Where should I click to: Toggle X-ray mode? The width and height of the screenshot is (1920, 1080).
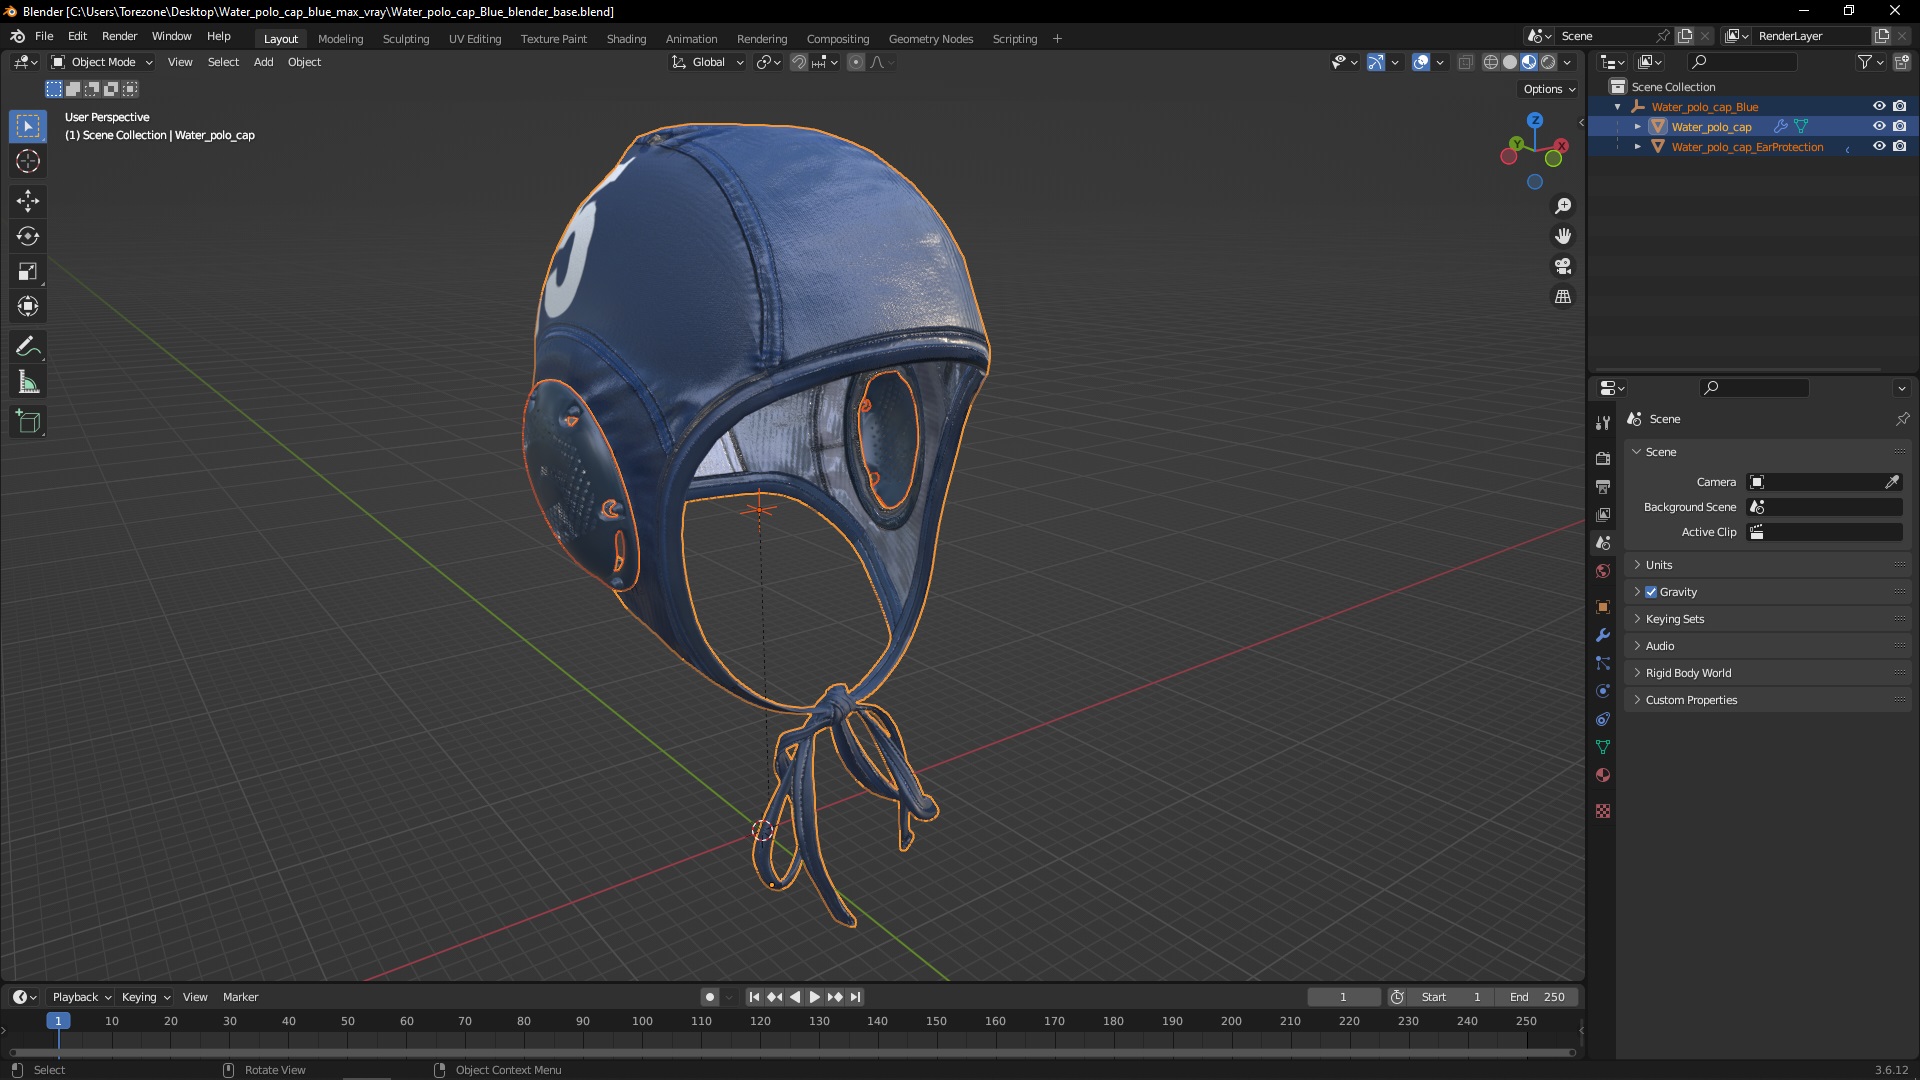[1465, 62]
